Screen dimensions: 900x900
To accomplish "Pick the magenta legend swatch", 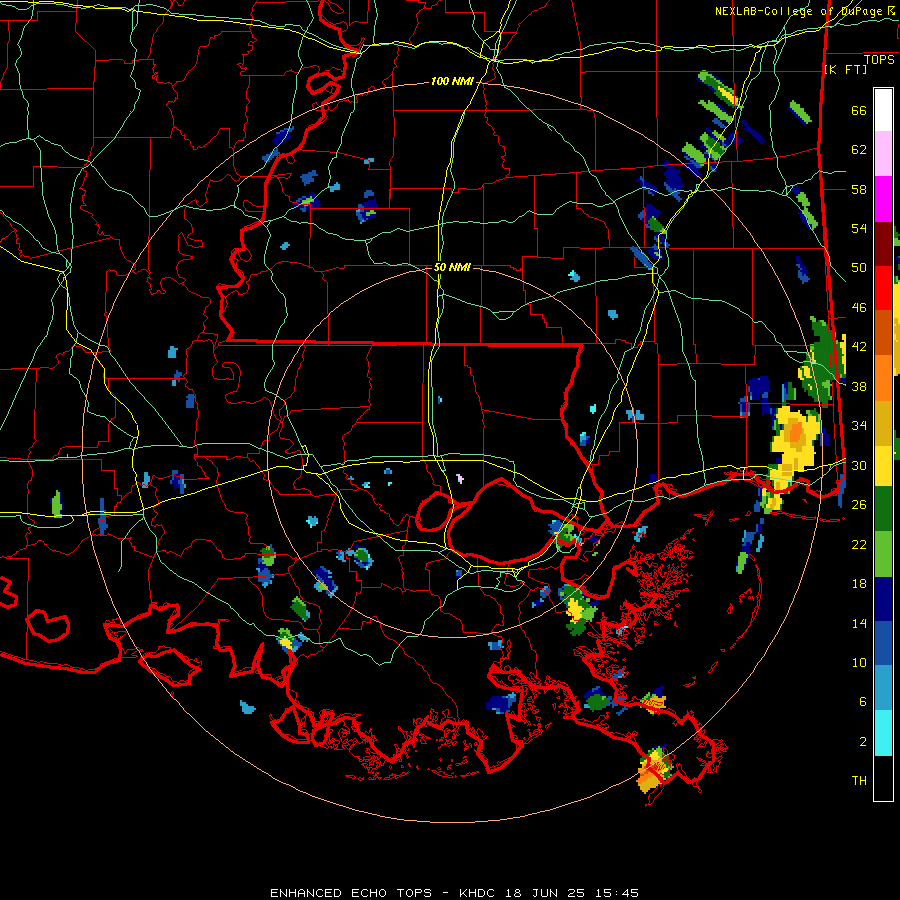I will pyautogui.click(x=883, y=199).
